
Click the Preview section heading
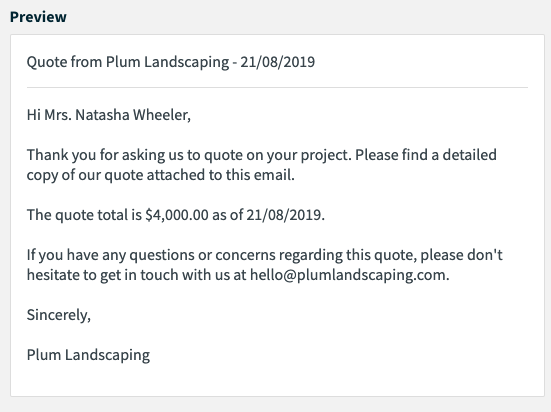(x=38, y=17)
